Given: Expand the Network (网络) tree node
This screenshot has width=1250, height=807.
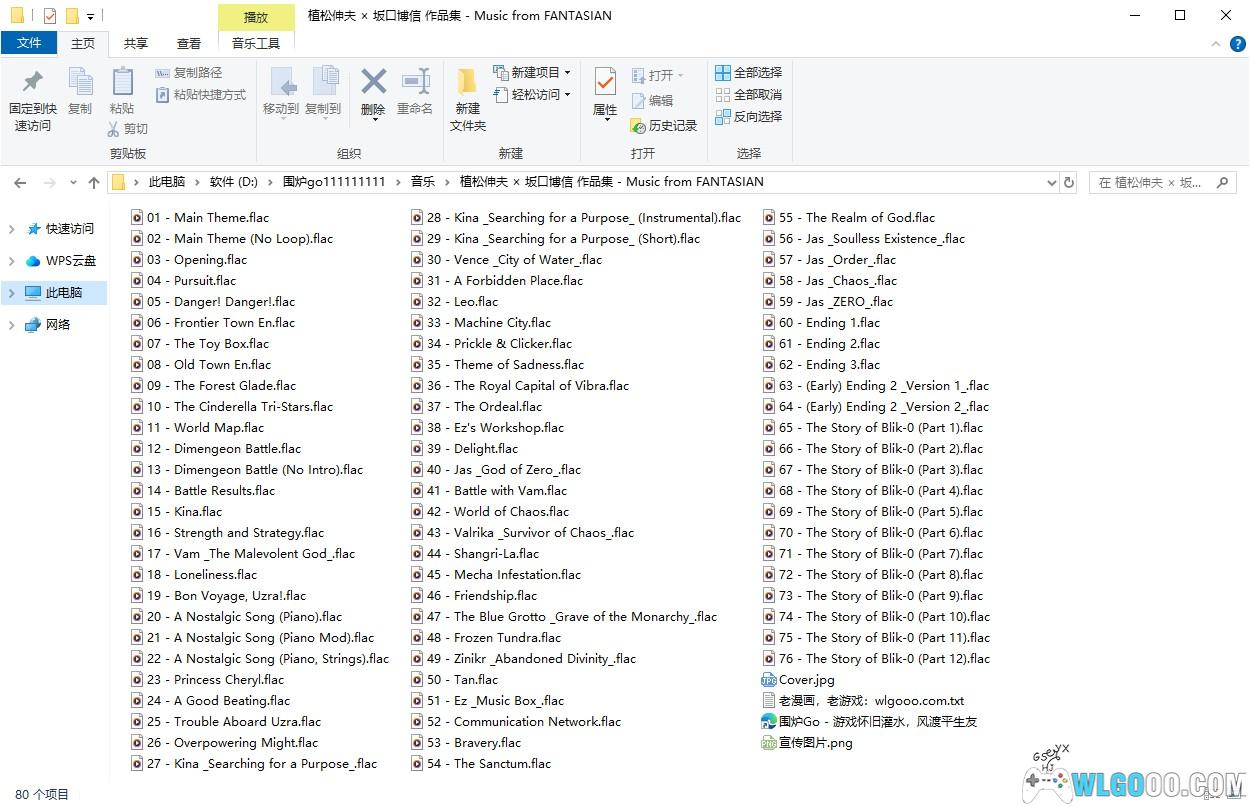Looking at the screenshot, I should [x=12, y=325].
